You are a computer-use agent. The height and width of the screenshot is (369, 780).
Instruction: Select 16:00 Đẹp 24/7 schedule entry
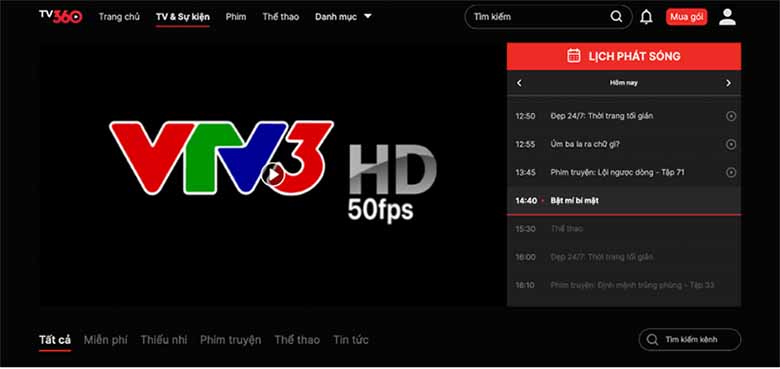click(624, 257)
